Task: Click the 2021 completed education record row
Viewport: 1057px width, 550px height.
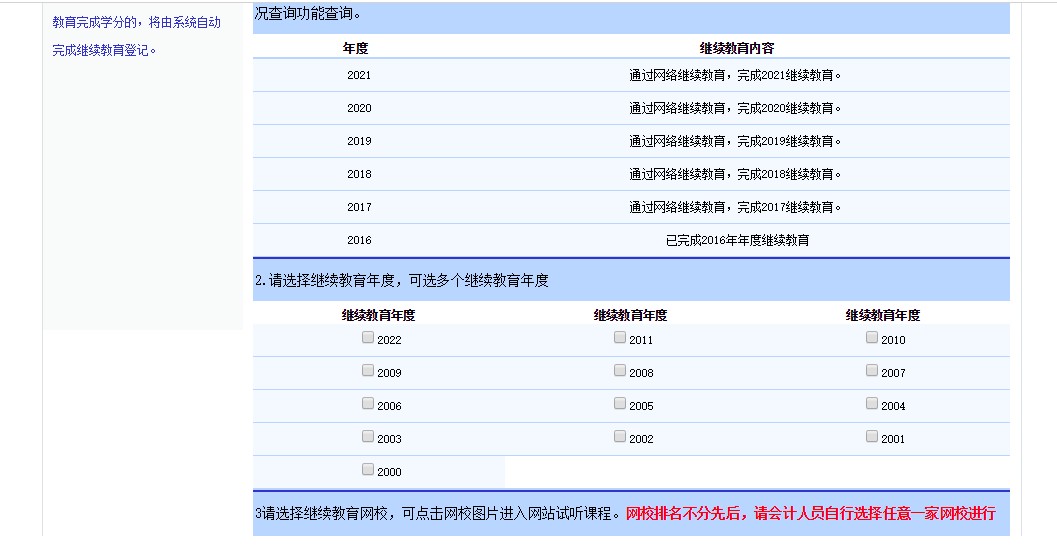Action: (735, 75)
